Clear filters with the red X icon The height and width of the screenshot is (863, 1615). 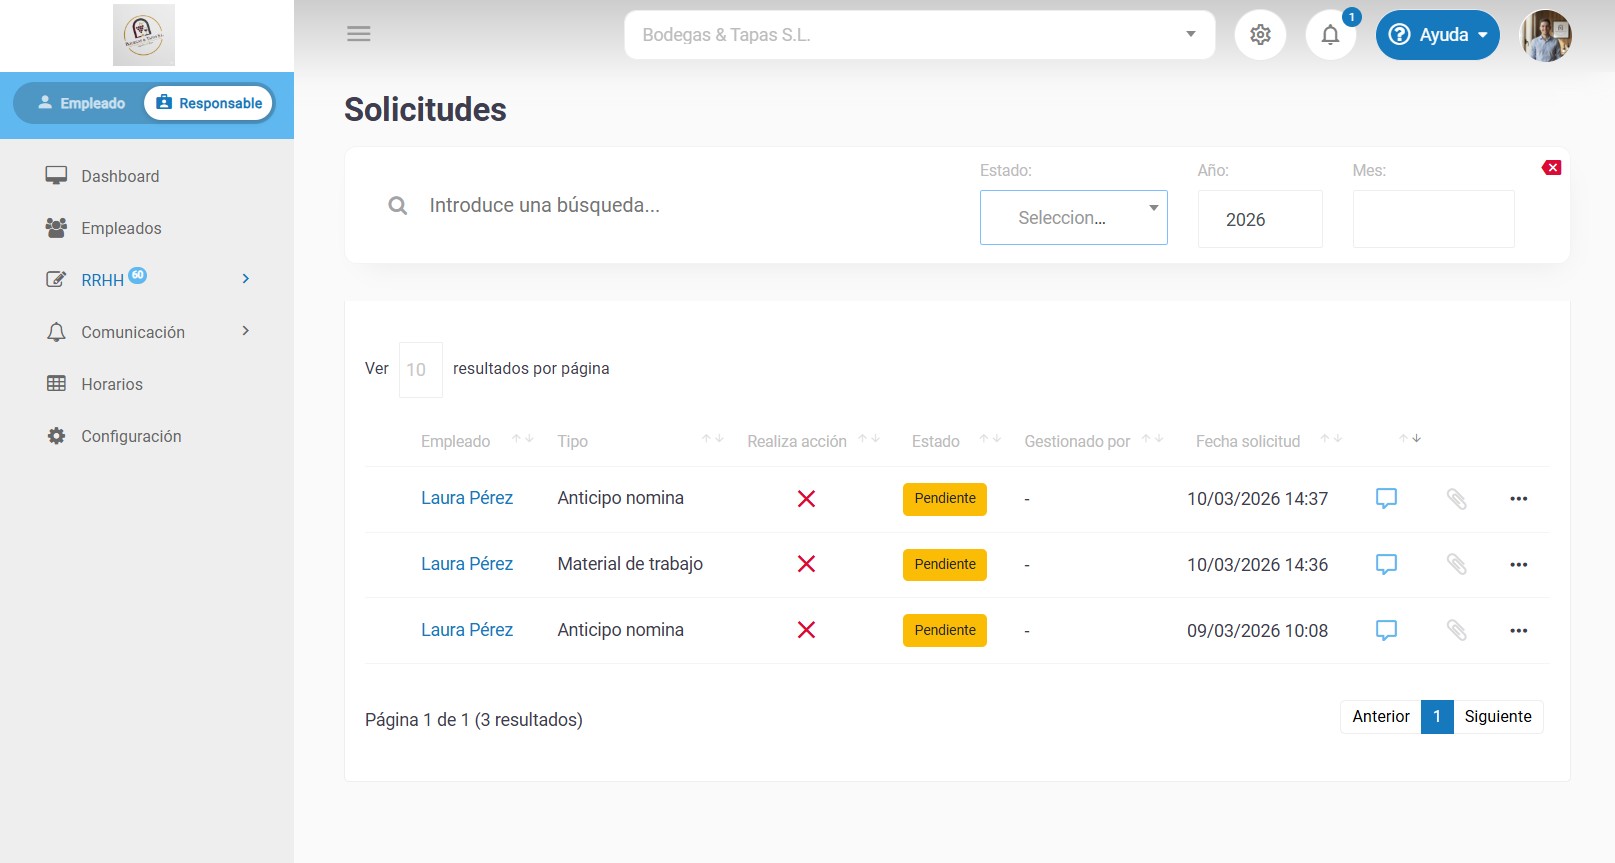1552,168
